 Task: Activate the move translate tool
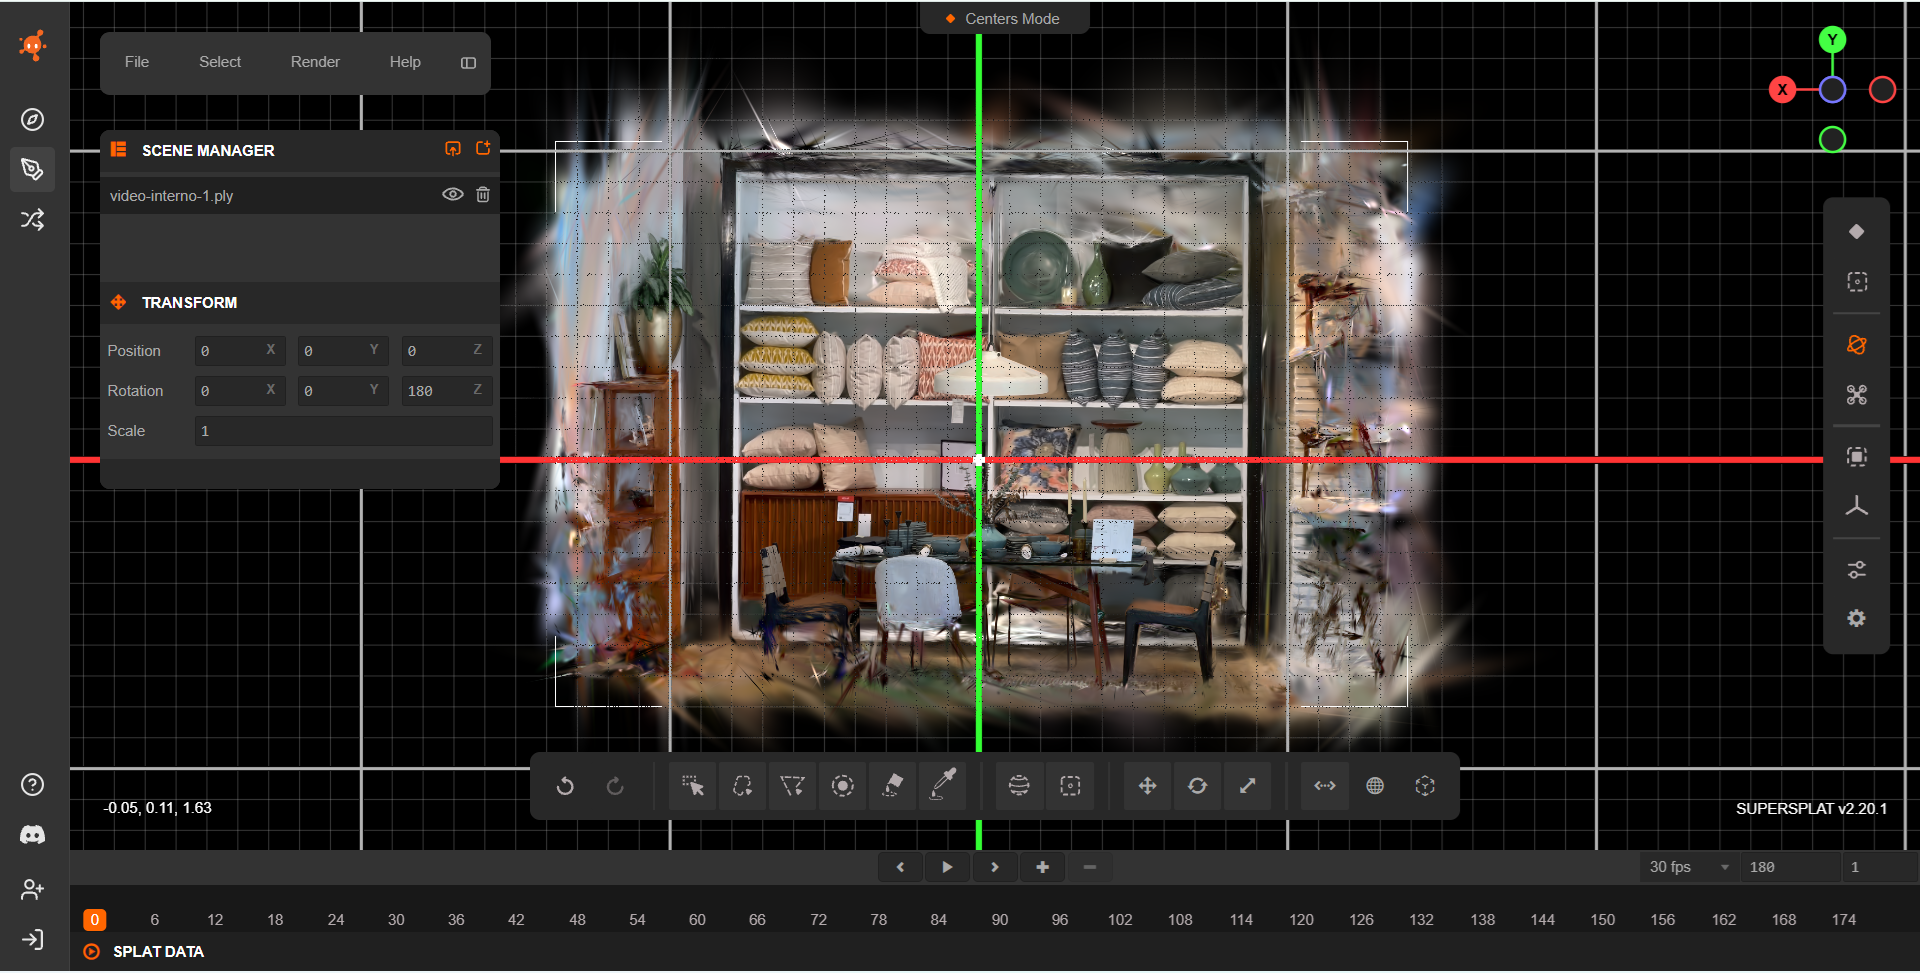(x=1147, y=787)
